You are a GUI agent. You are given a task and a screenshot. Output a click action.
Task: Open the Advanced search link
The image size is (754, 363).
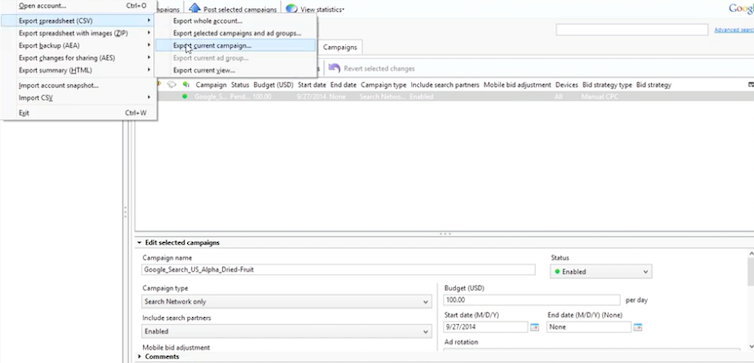click(734, 30)
